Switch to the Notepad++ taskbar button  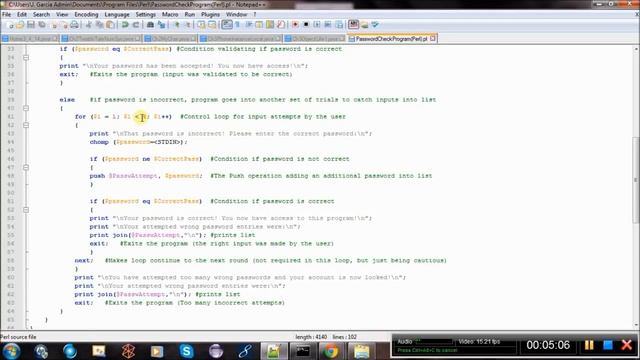[273, 351]
